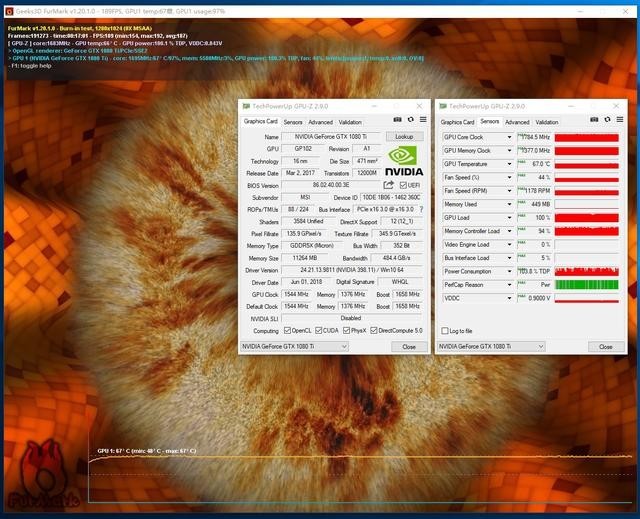640x519 pixels.
Task: Click screenshot camera icon in Sensors window
Action: pos(594,120)
